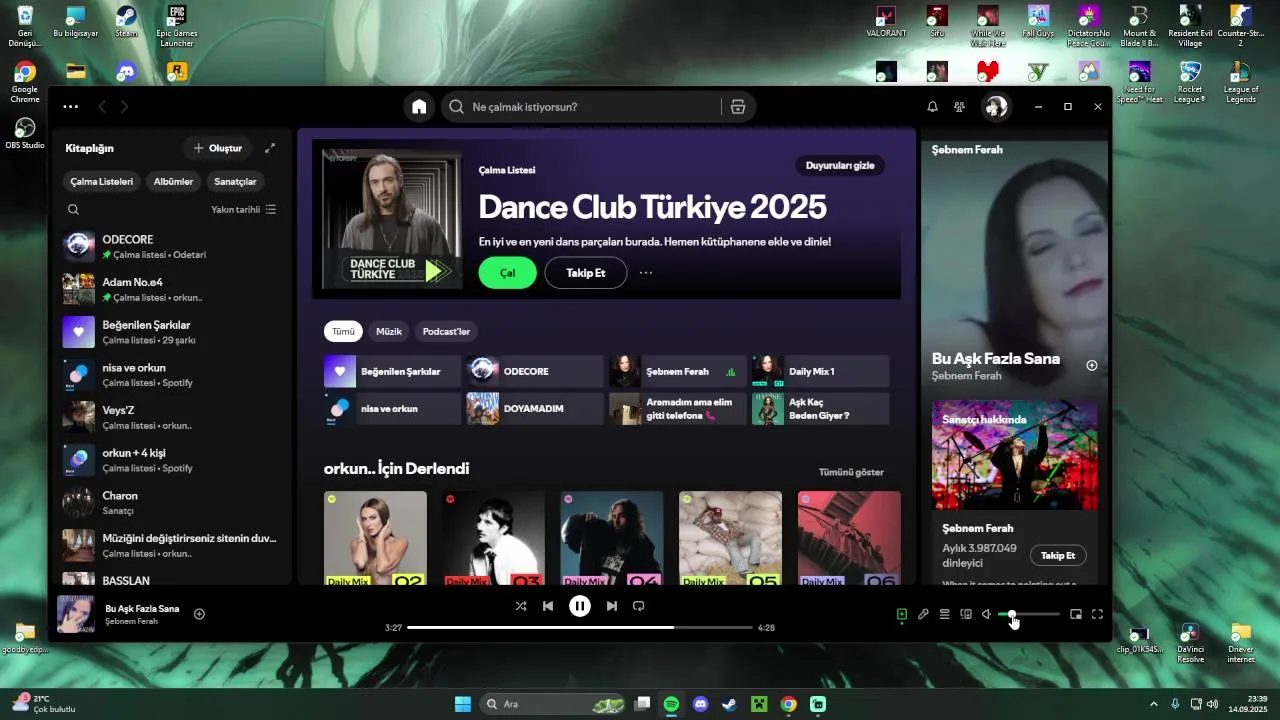Toggle shuffle mode
The width and height of the screenshot is (1280, 720).
[521, 606]
